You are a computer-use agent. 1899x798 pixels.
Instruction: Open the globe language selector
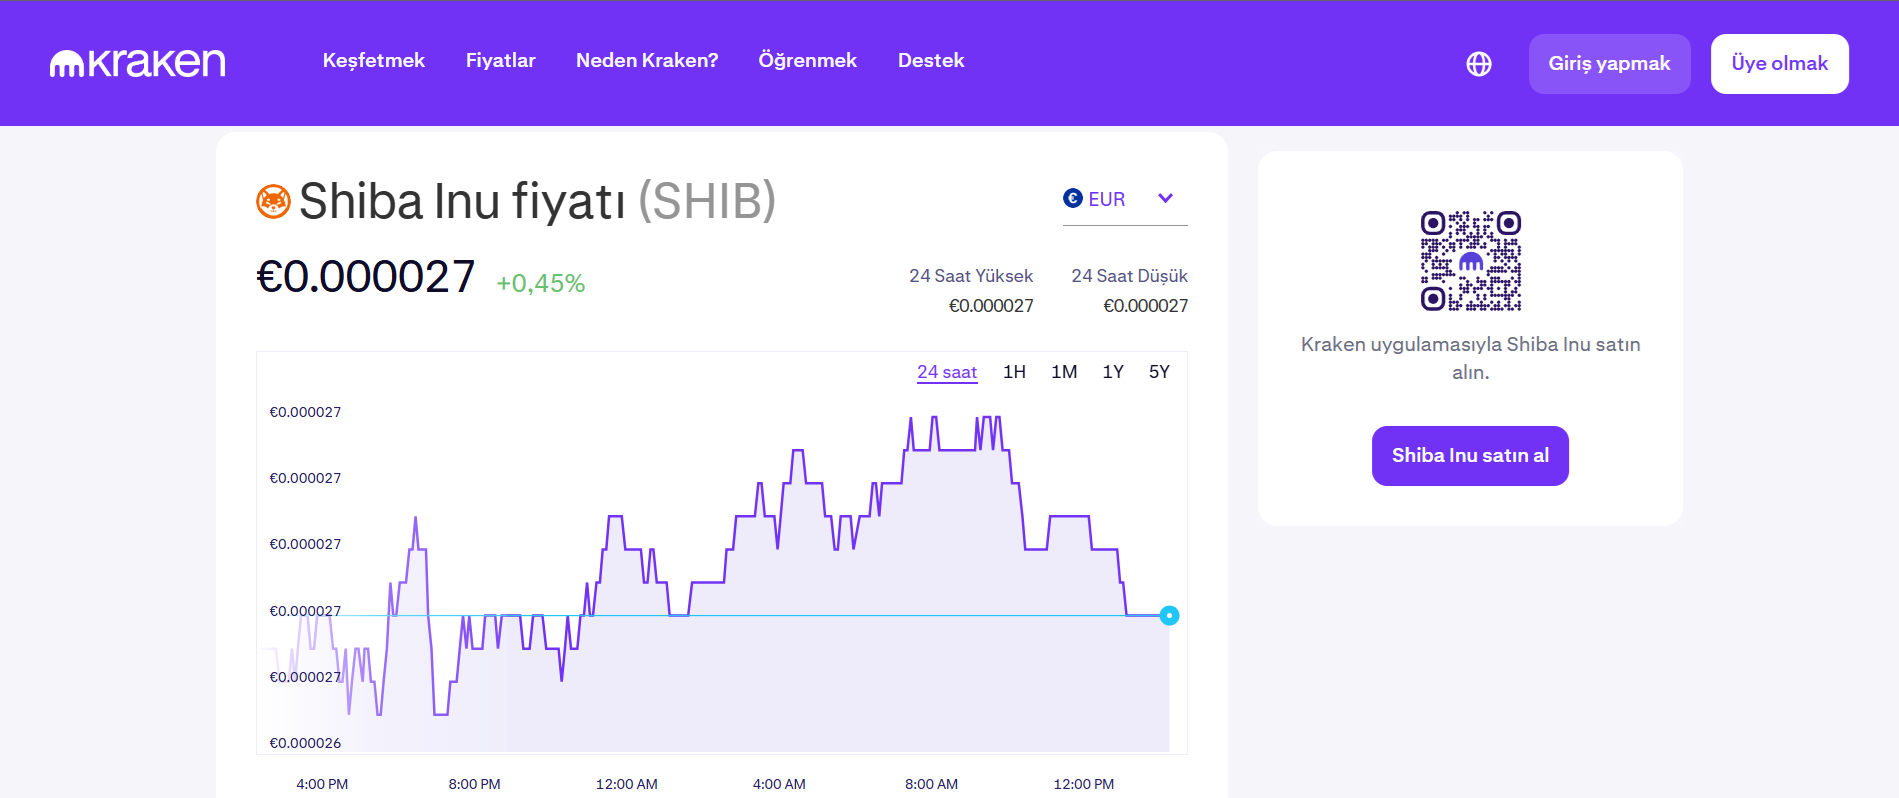(x=1479, y=64)
